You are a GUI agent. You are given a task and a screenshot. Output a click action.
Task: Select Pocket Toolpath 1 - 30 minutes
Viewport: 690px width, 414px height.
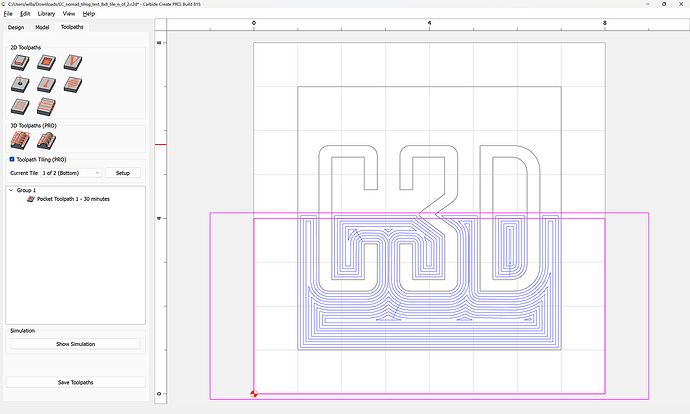(73, 199)
